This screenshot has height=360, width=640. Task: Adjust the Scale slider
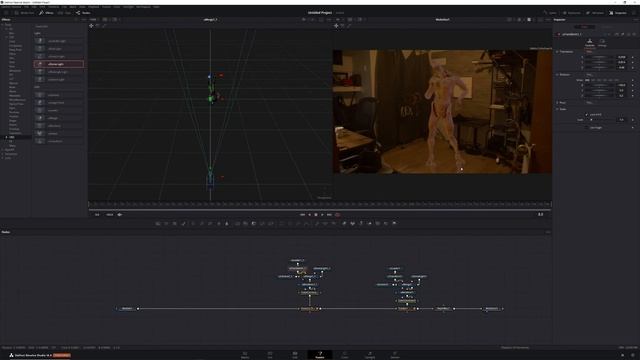pyautogui.click(x=599, y=120)
